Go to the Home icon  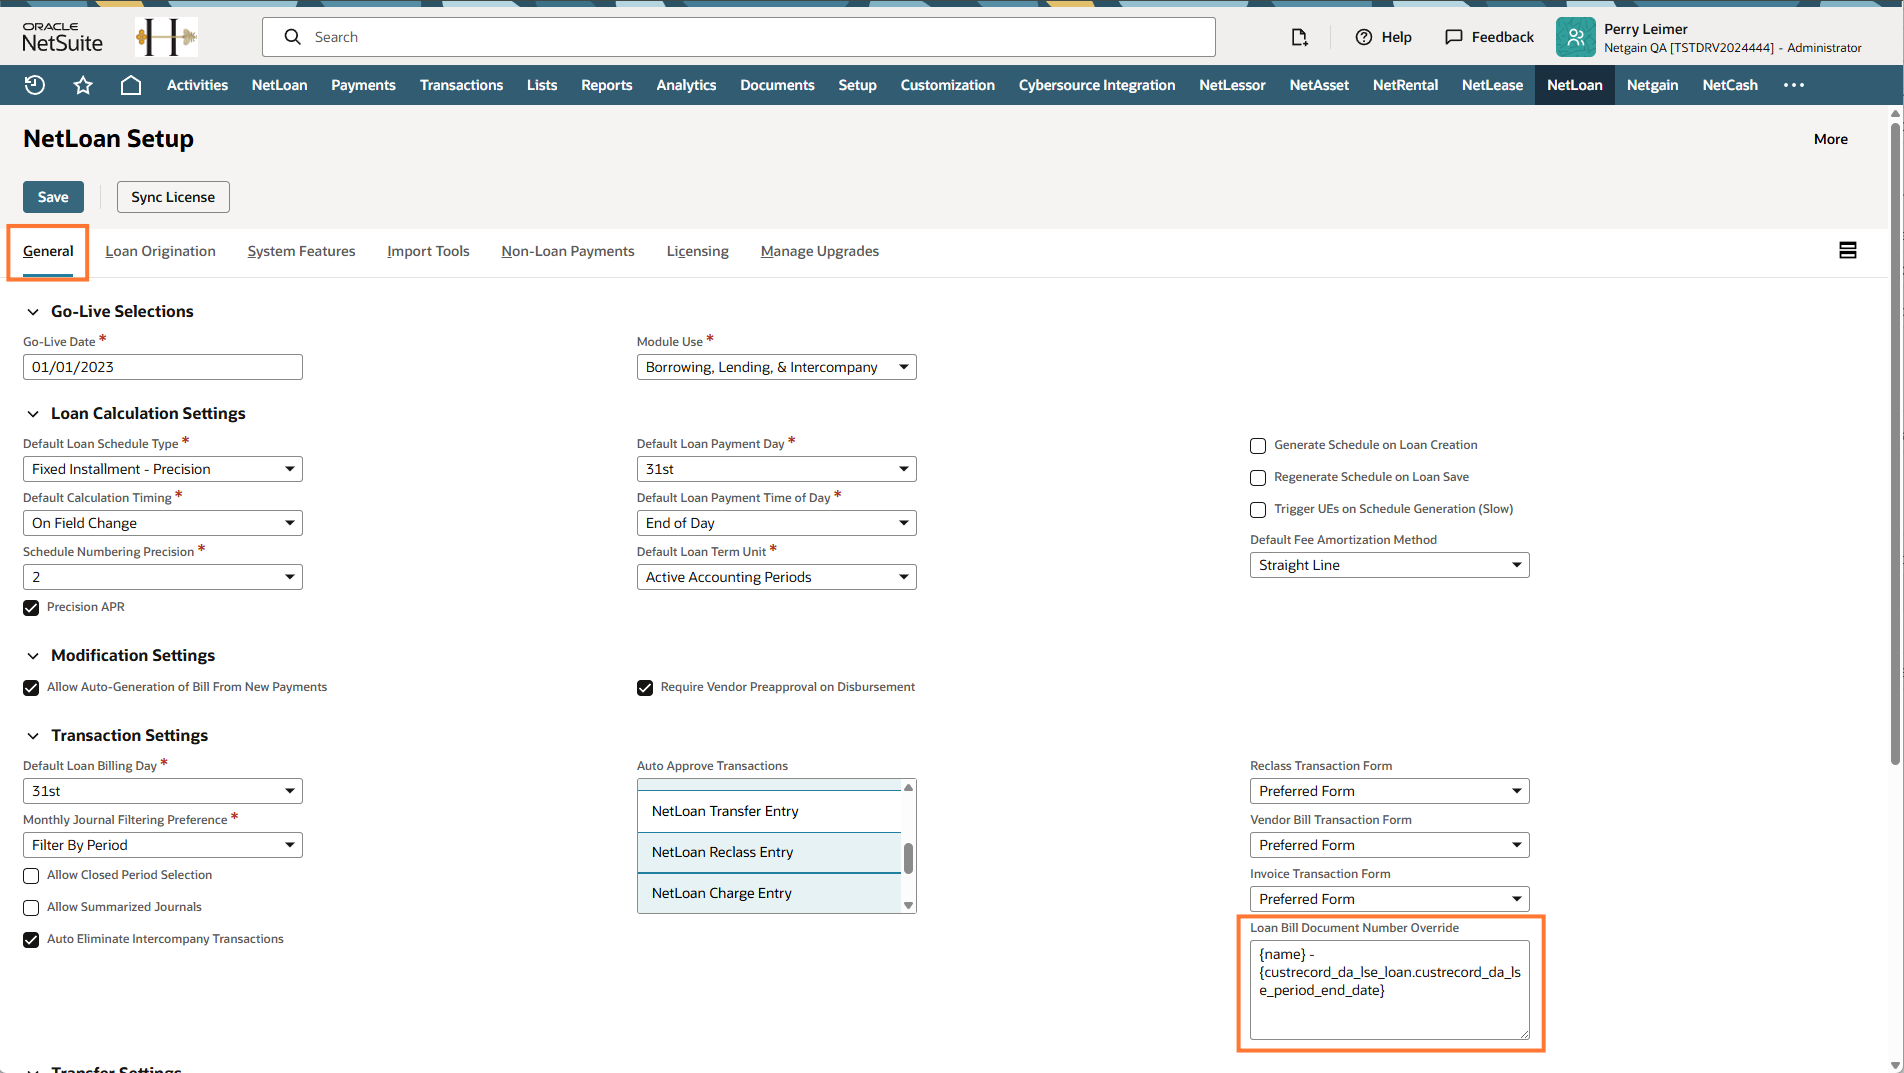[131, 85]
